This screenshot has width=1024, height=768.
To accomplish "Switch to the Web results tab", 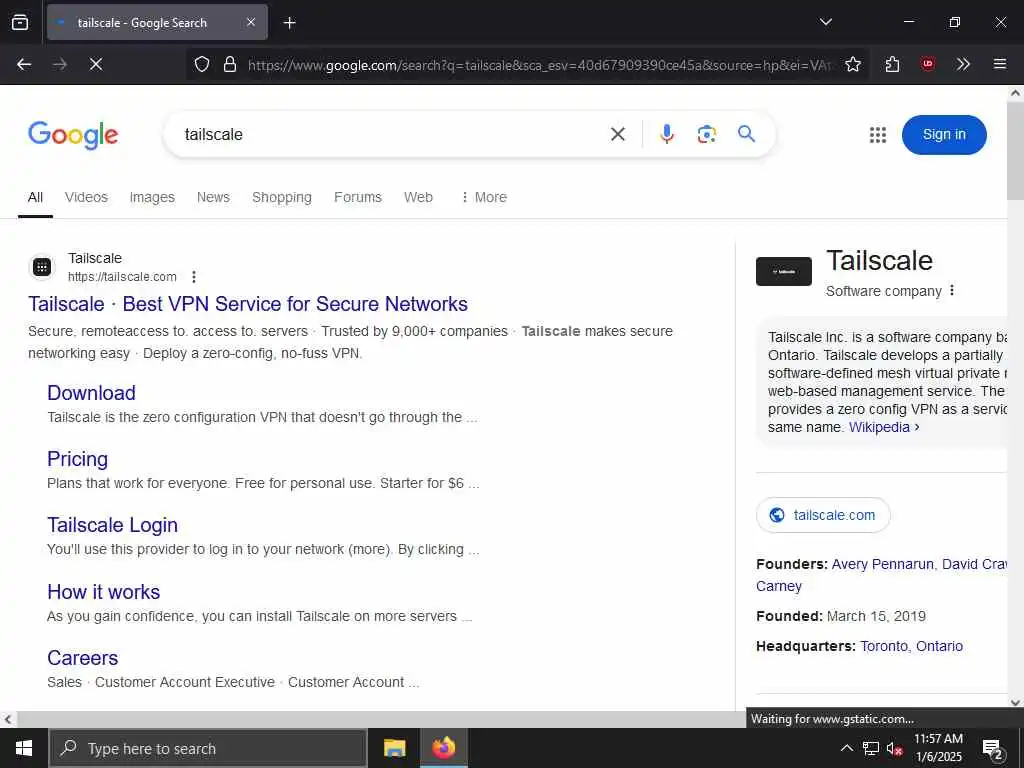I will [418, 197].
